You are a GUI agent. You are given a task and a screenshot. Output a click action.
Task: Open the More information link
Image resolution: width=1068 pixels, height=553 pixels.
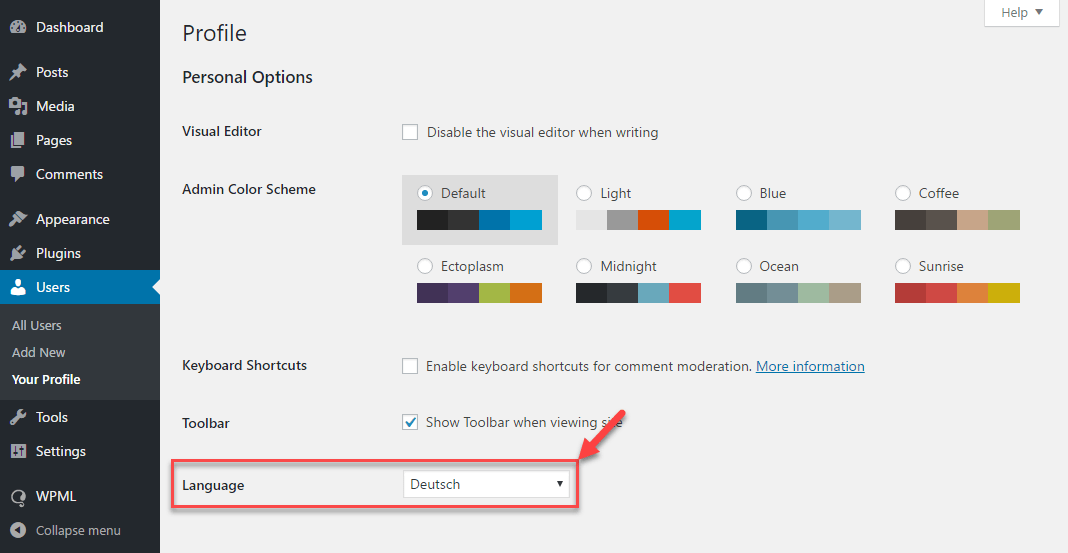810,366
